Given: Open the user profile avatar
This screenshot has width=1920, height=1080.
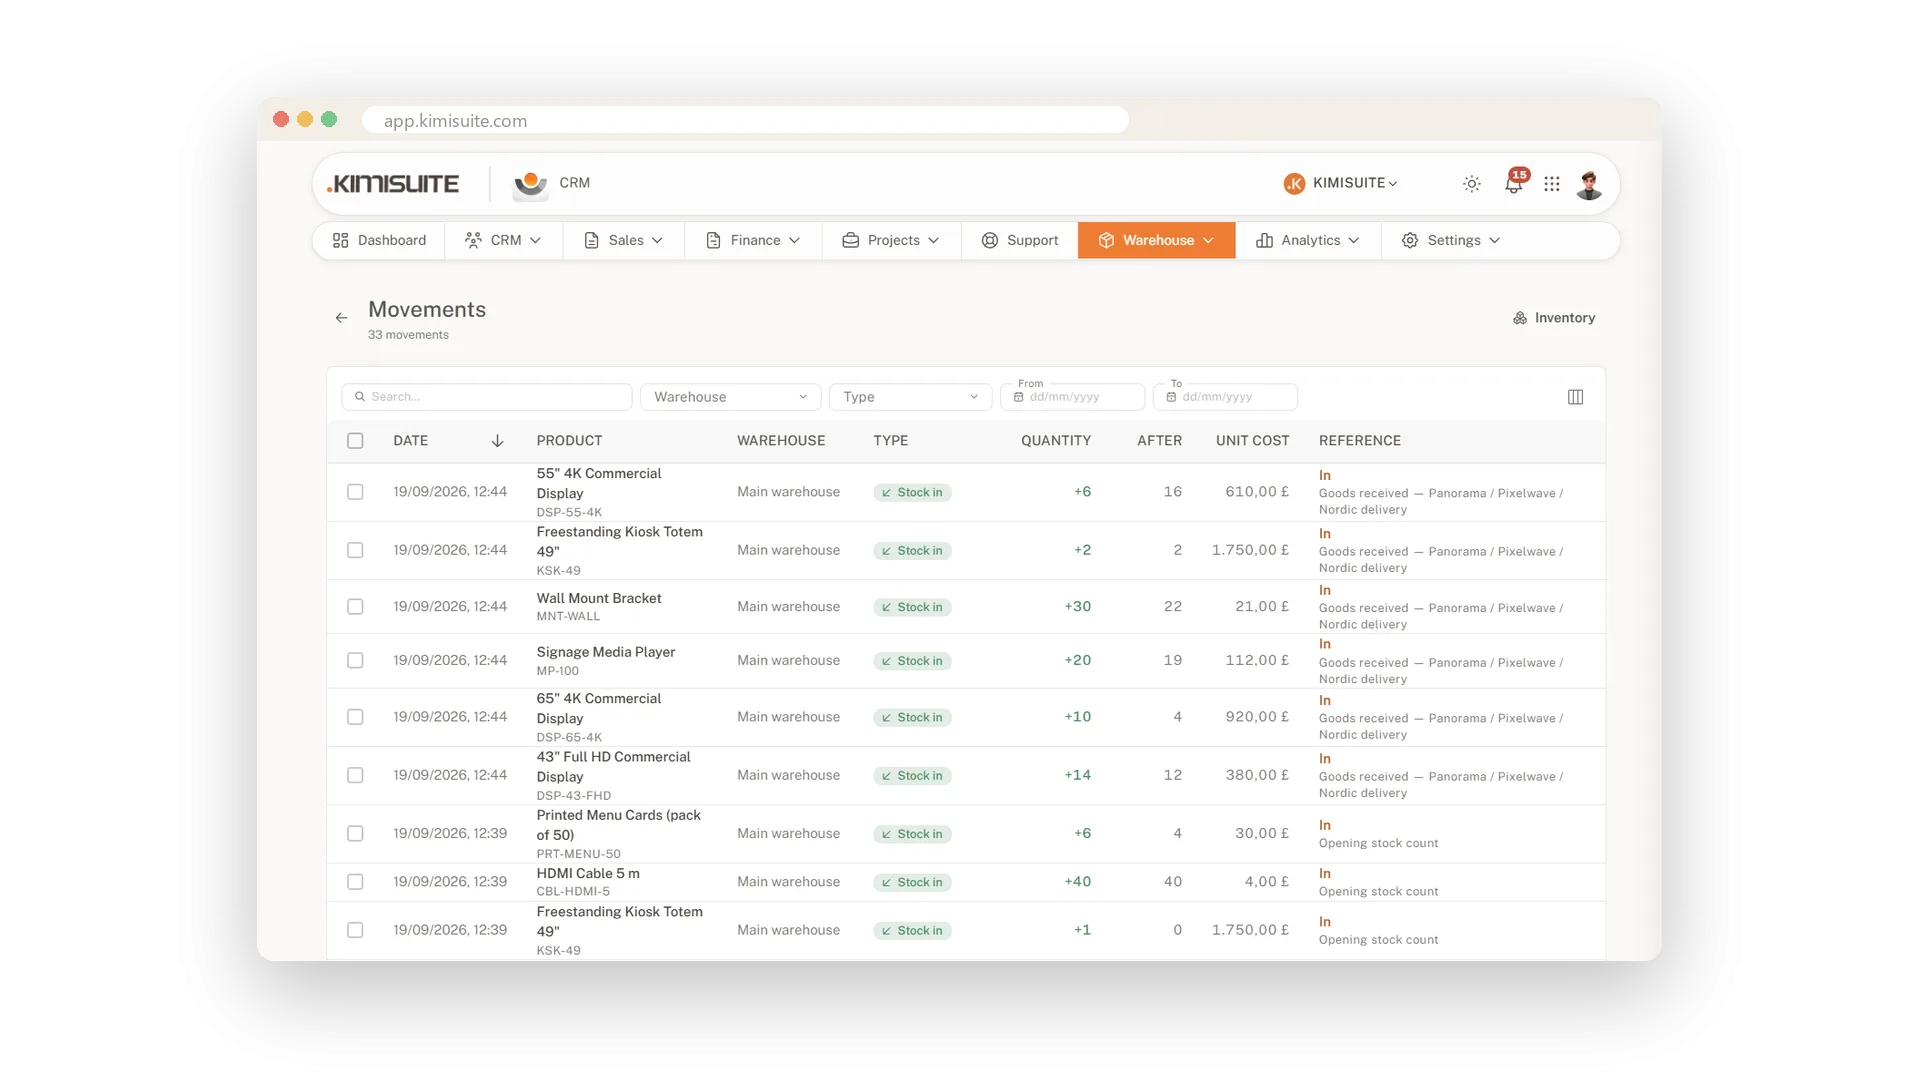Looking at the screenshot, I should pyautogui.click(x=1589, y=184).
